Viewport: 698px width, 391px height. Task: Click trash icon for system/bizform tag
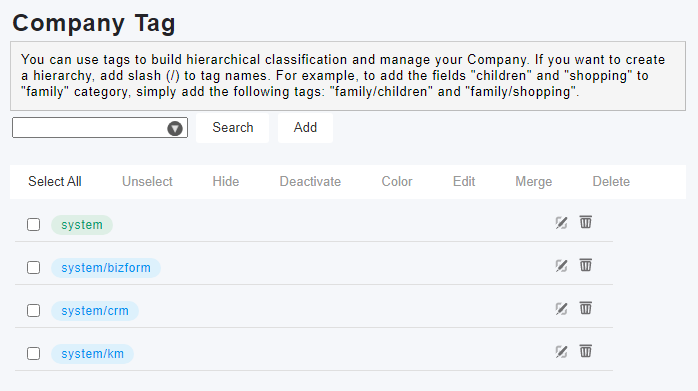pyautogui.click(x=586, y=265)
